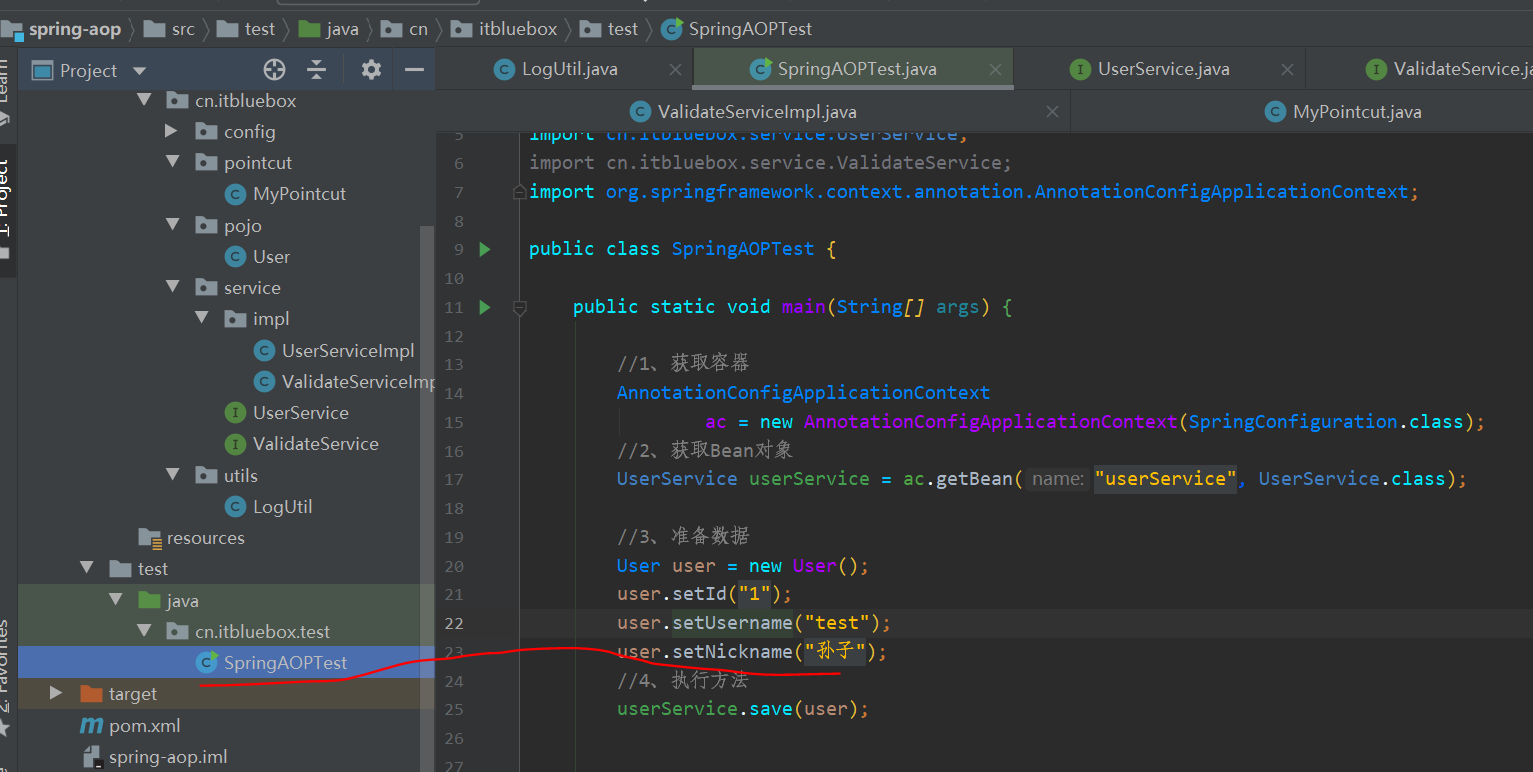Collapse the cn.itbluebox.test package
The width and height of the screenshot is (1533, 772).
[145, 631]
